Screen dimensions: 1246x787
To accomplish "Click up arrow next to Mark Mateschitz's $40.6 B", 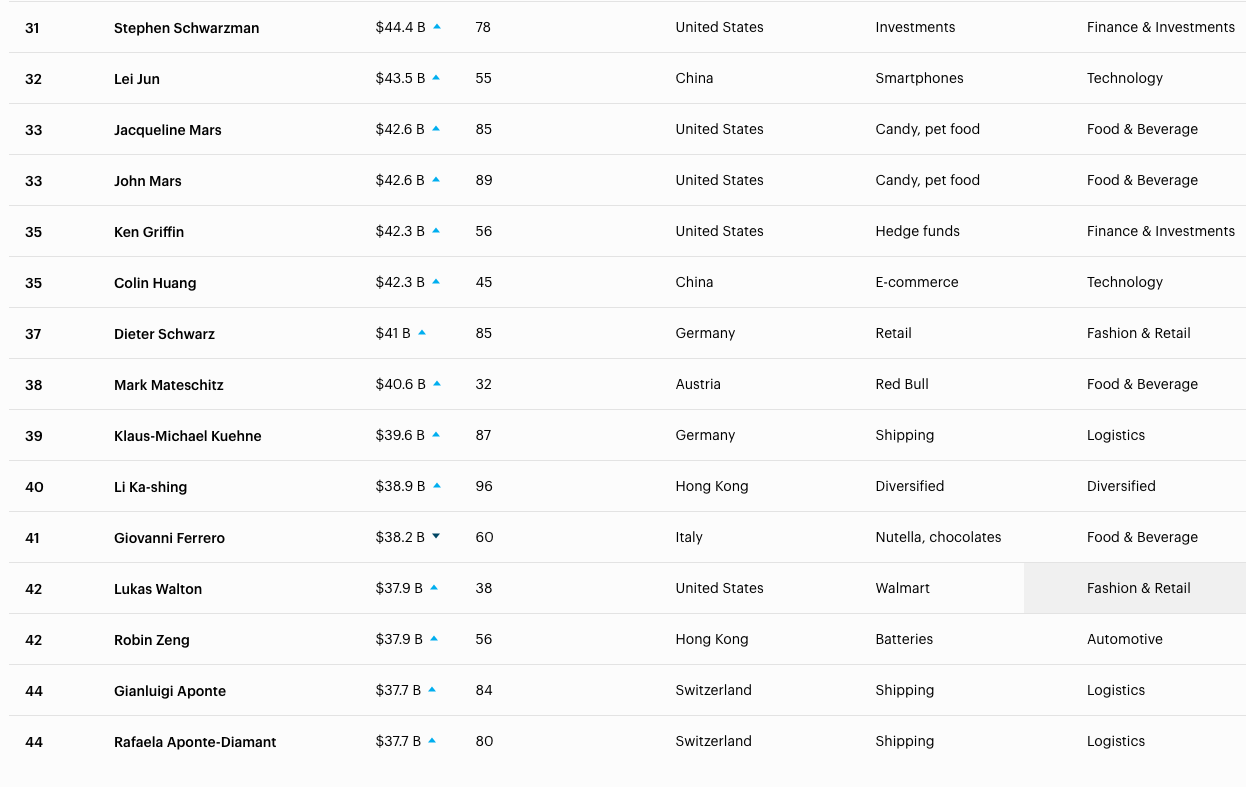I will pyautogui.click(x=437, y=384).
